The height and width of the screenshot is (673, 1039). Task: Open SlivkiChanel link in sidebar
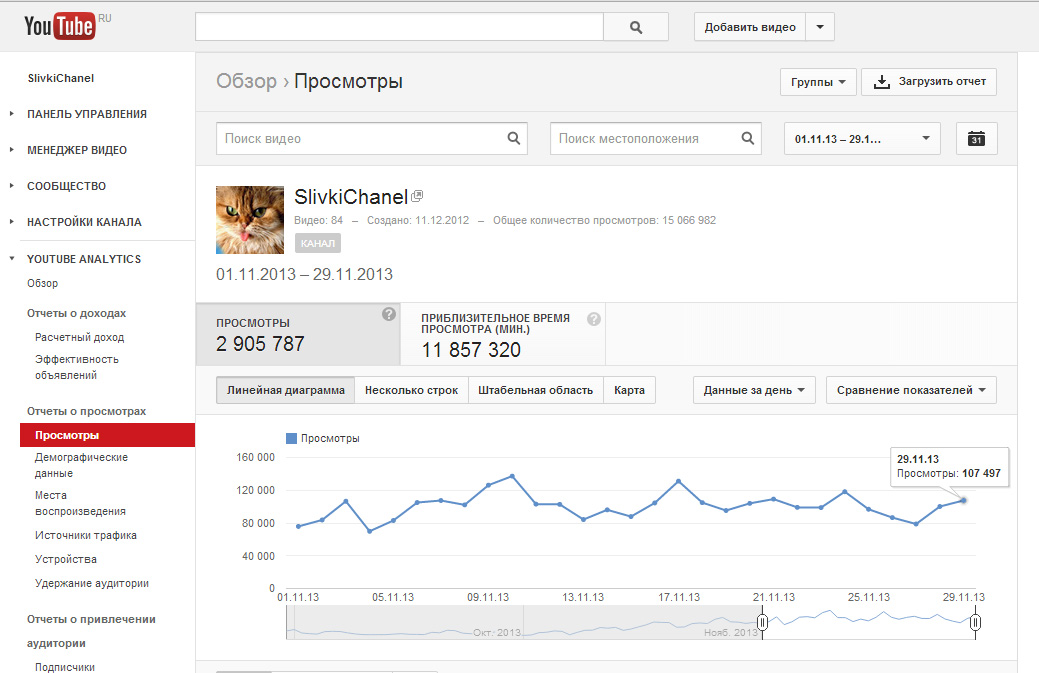(61, 78)
